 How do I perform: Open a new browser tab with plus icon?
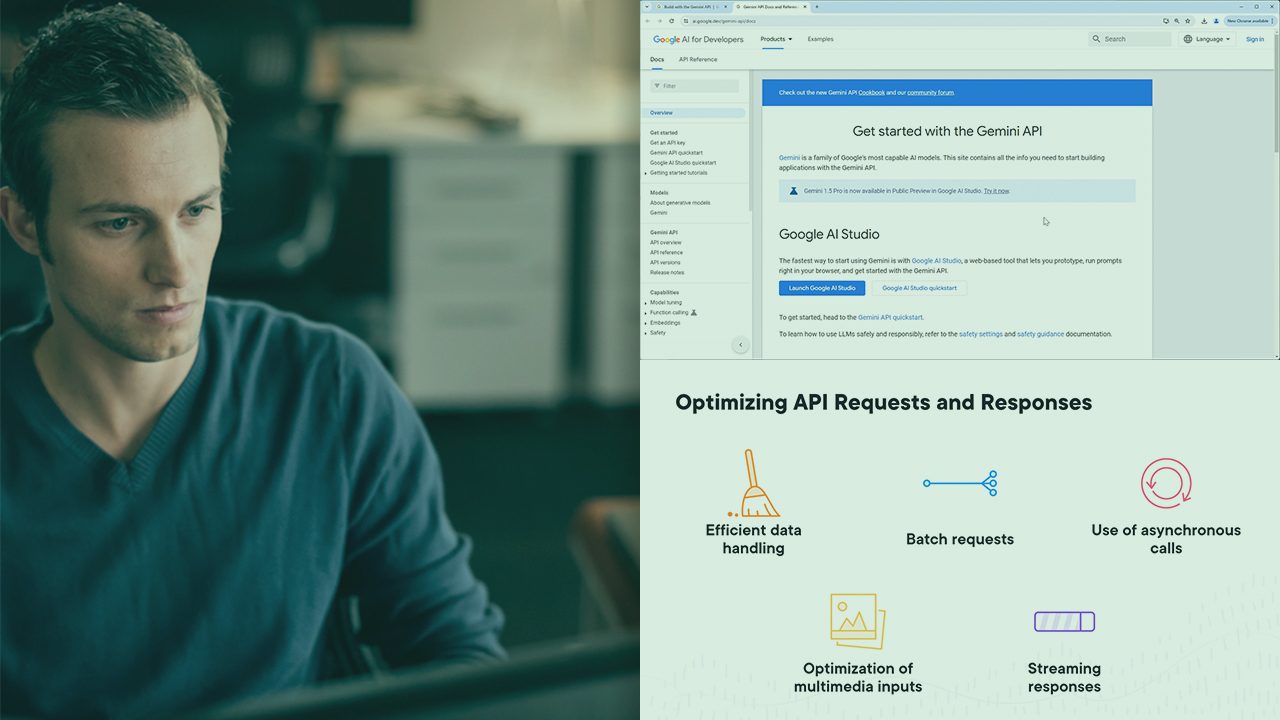coord(817,7)
